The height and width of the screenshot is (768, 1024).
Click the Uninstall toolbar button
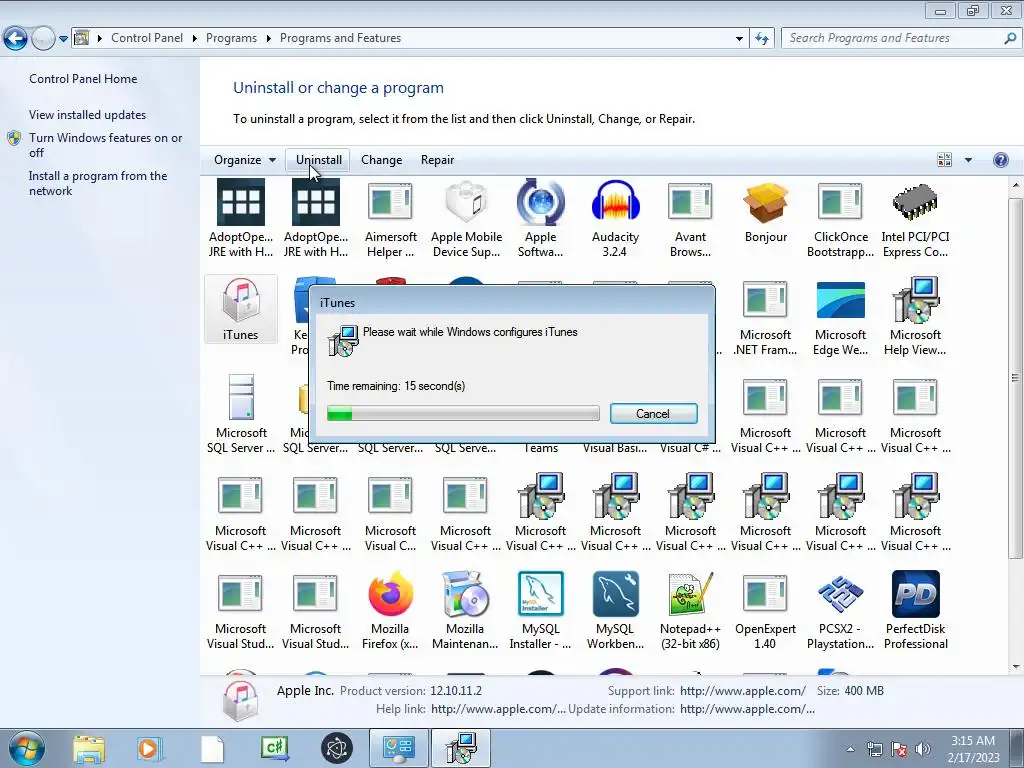coord(318,160)
